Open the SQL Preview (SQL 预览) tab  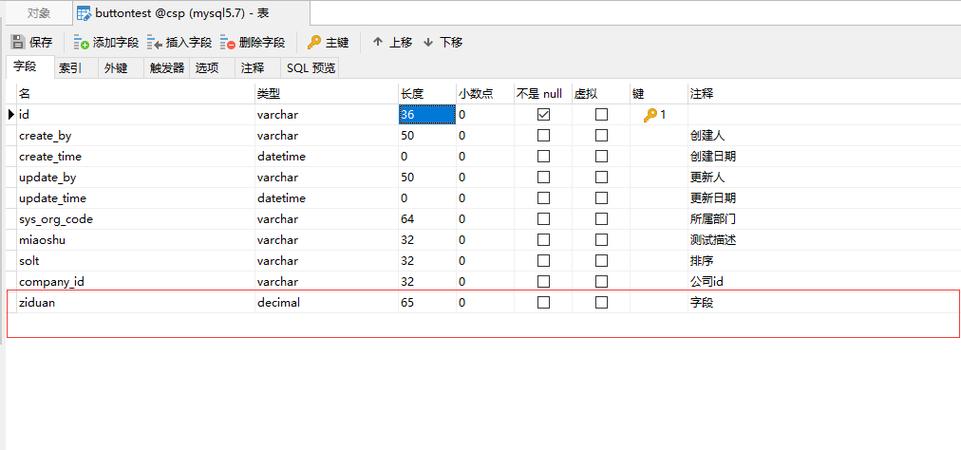311,68
